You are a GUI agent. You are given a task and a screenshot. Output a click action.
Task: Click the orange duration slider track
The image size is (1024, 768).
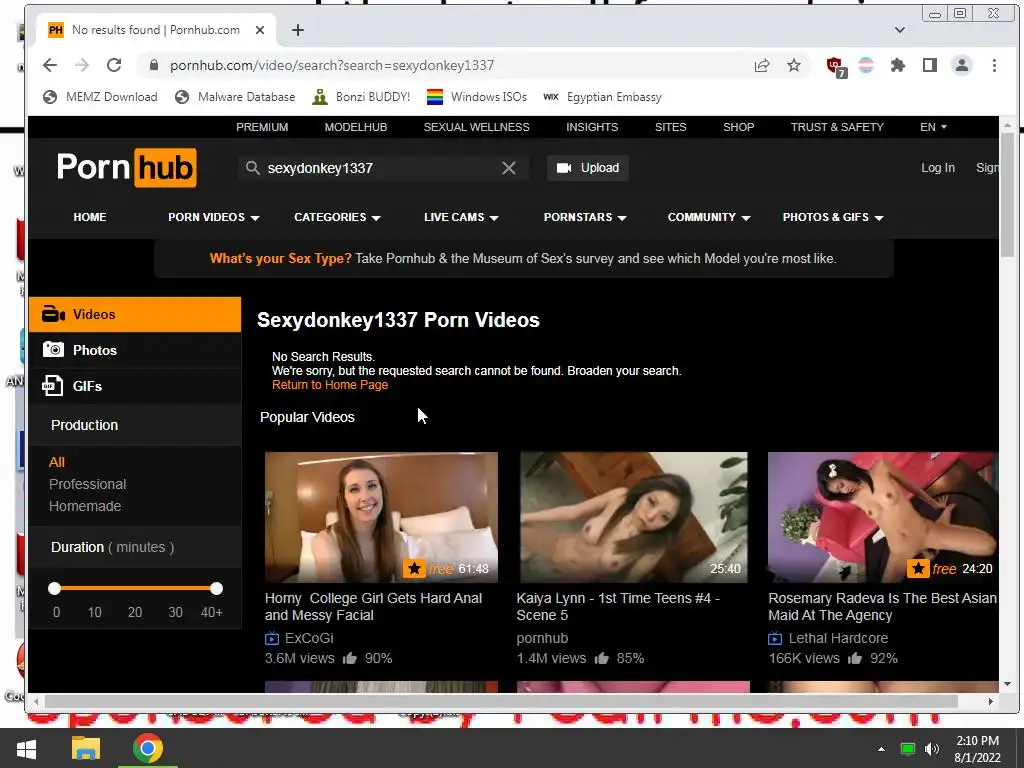(135, 588)
